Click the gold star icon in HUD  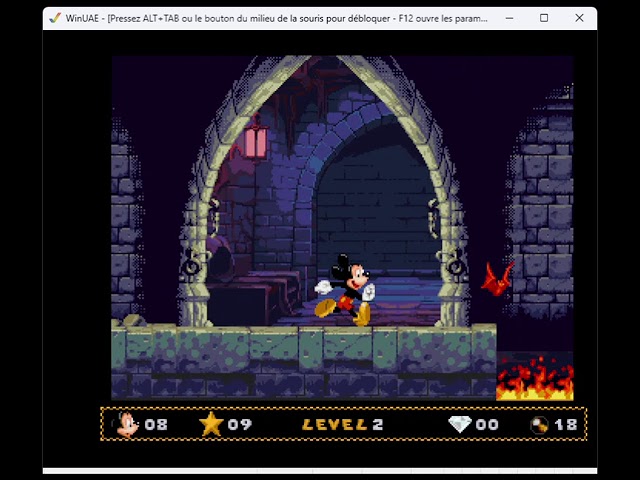[211, 424]
